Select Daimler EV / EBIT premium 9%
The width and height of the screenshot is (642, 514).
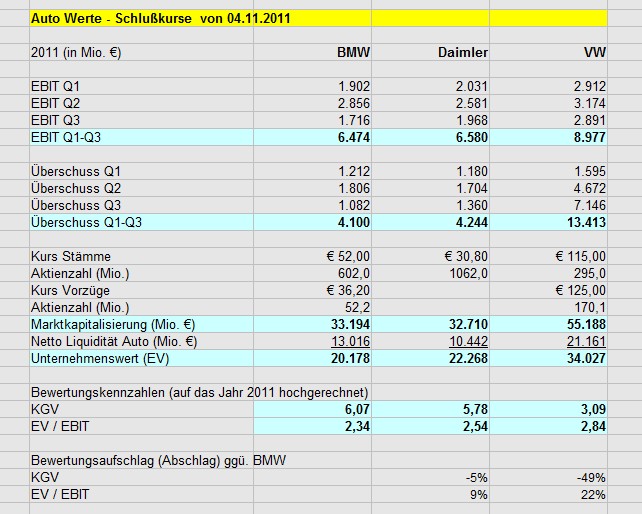479,494
